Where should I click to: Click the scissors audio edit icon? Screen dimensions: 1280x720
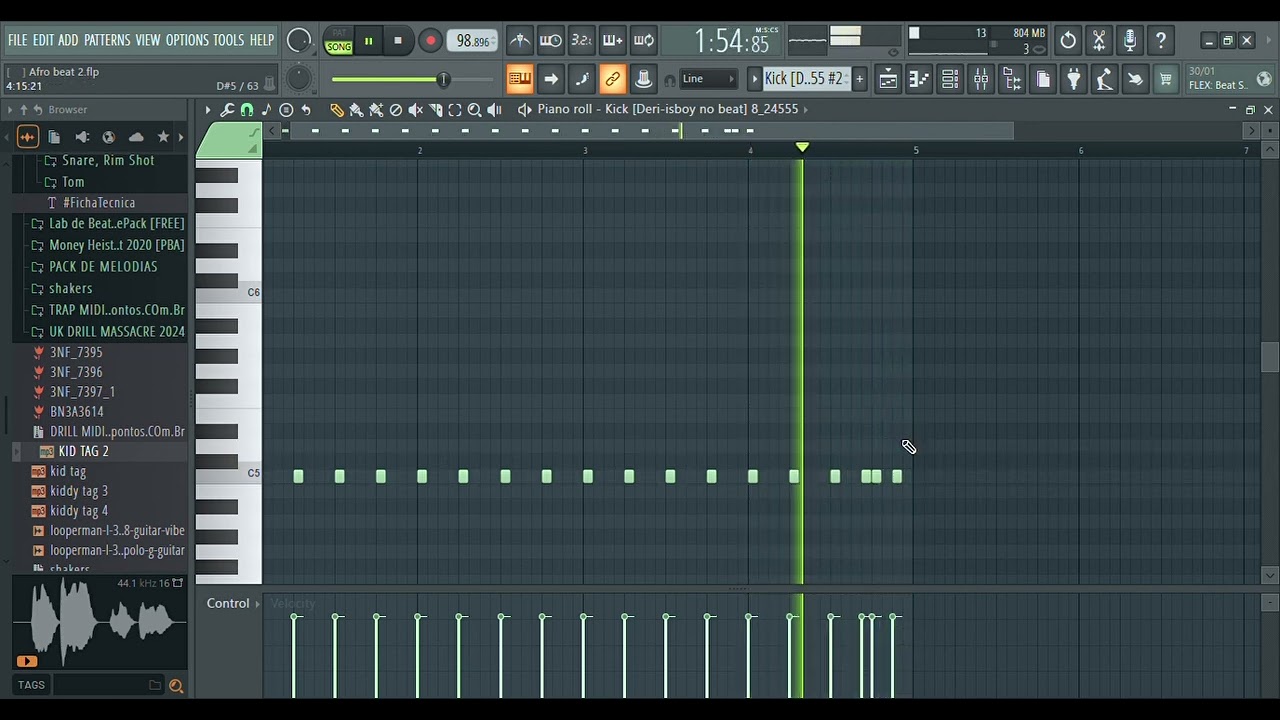(x=1099, y=41)
